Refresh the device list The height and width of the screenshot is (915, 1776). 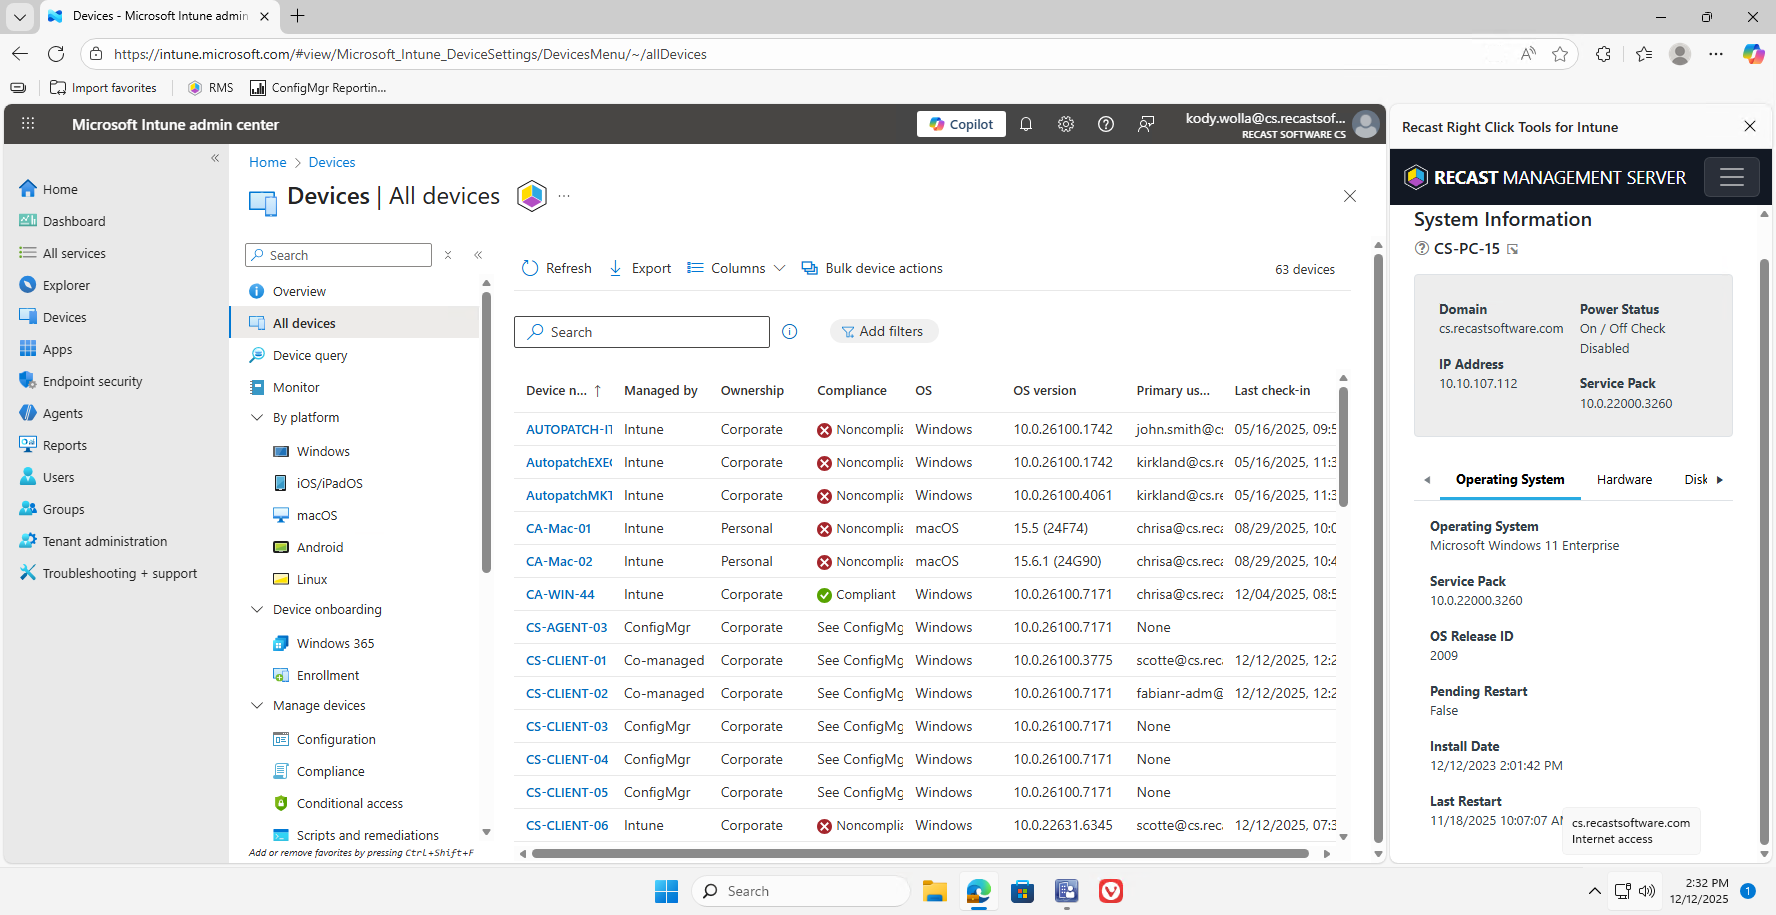(x=557, y=268)
